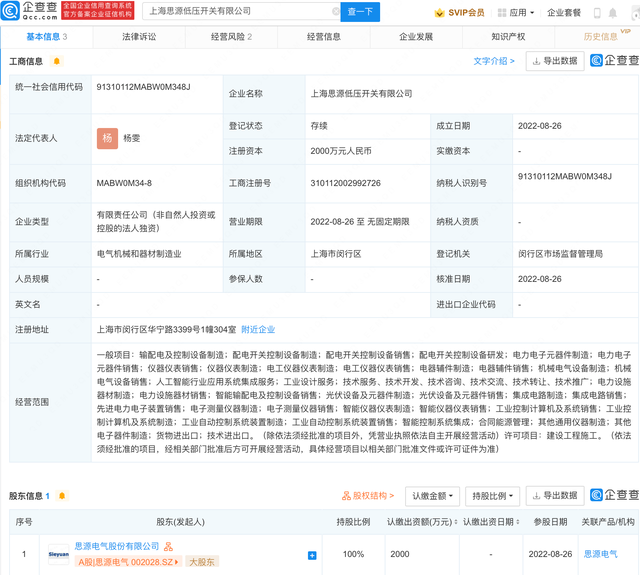The height and width of the screenshot is (575, 640).
Task: Click the Qcc.com logo in the header
Action: pyautogui.click(x=29, y=11)
